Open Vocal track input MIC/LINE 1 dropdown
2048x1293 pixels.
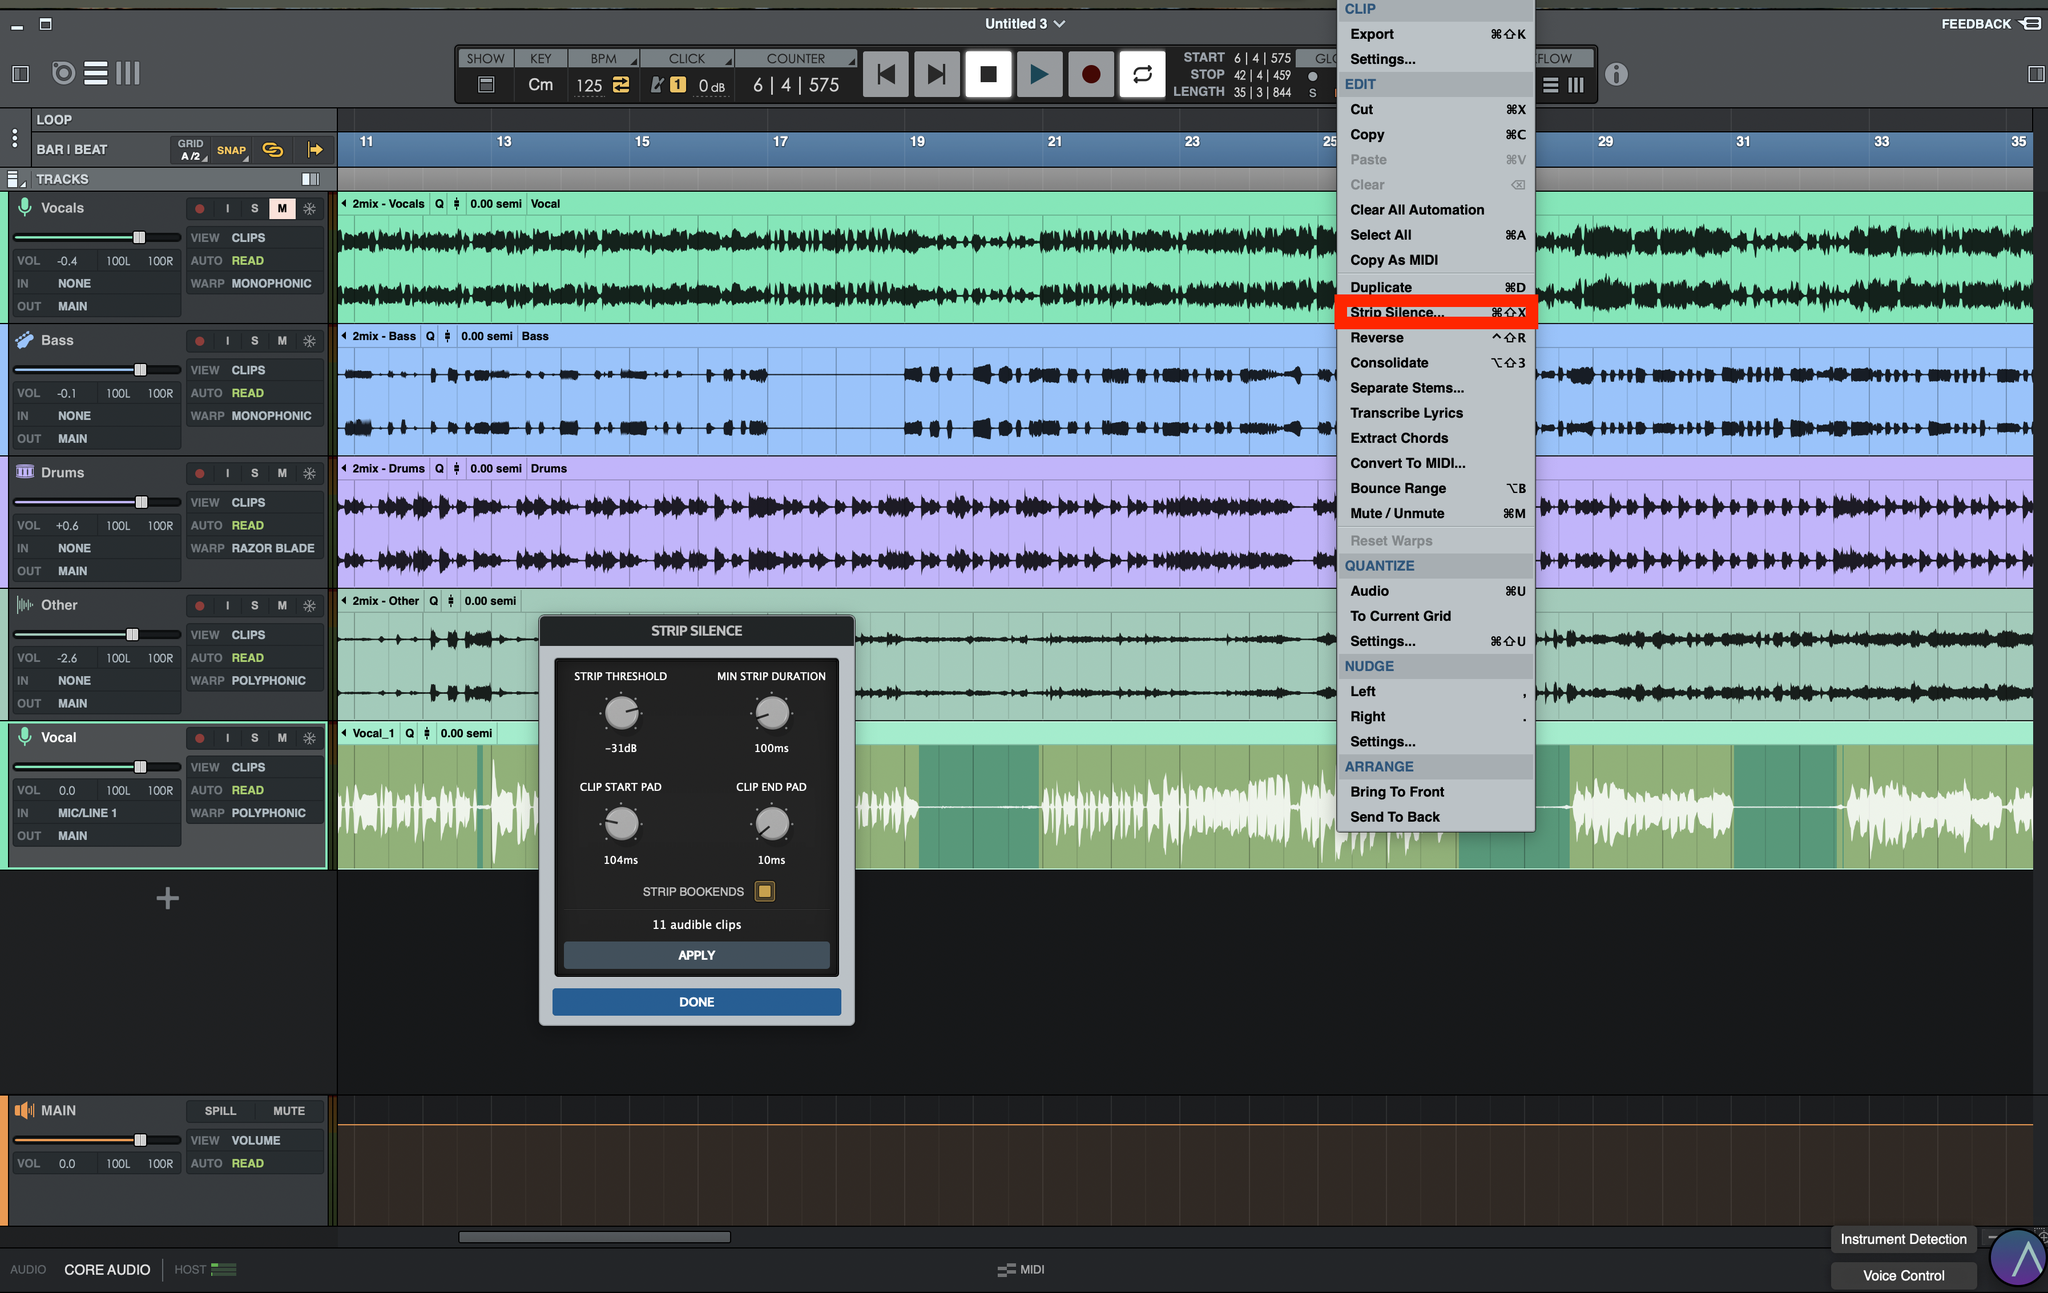pyautogui.click(x=88, y=813)
